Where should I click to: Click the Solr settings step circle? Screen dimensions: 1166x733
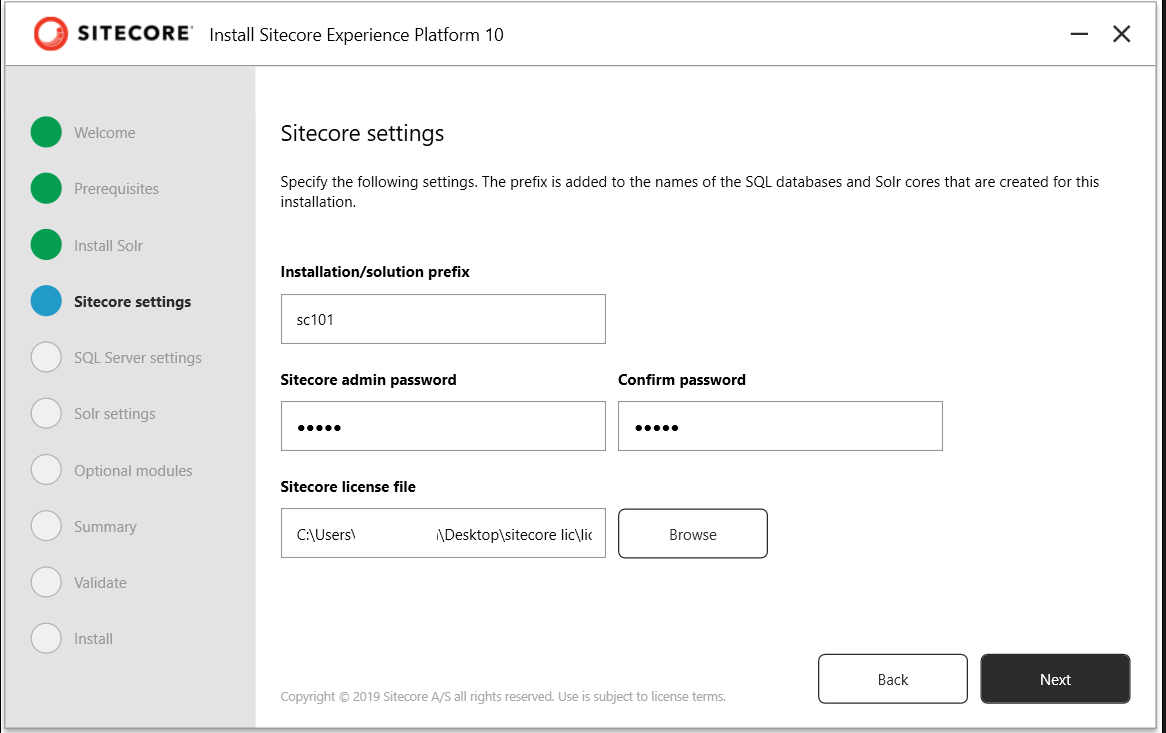(x=46, y=413)
